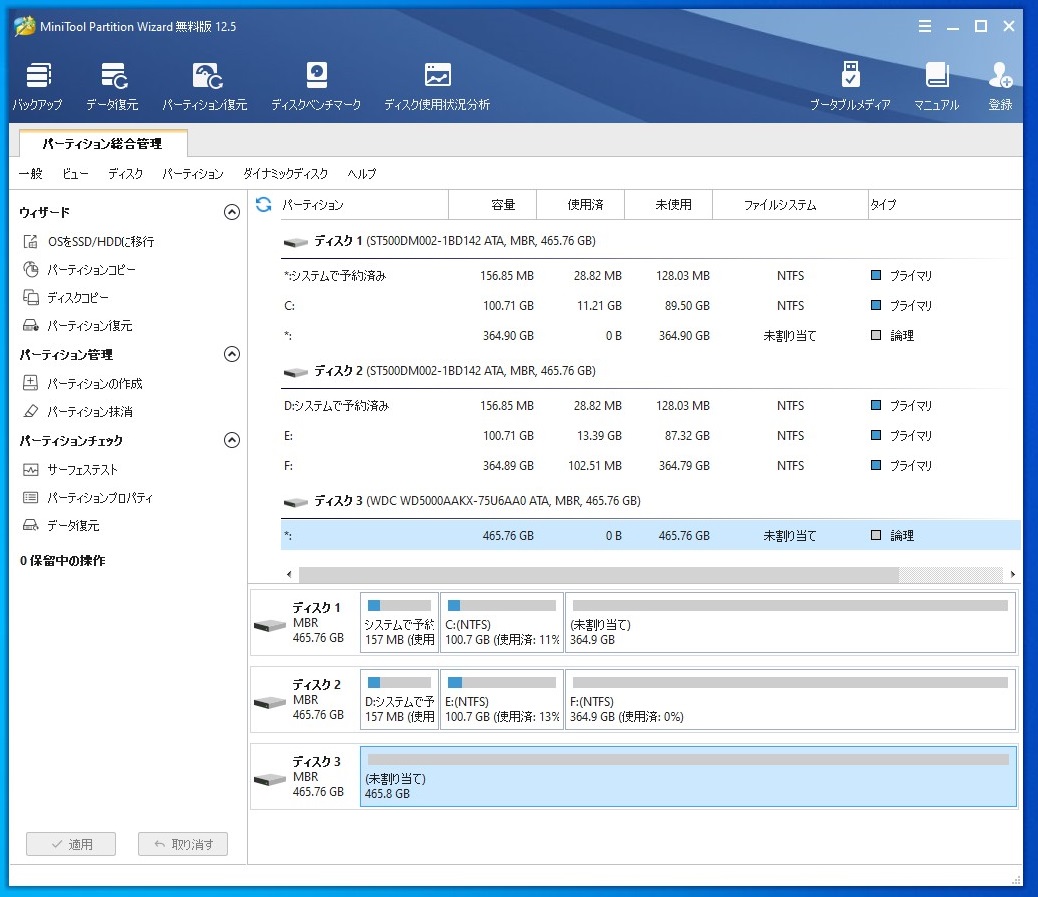Select the C: partition row
The height and width of the screenshot is (897, 1038).
(x=650, y=306)
